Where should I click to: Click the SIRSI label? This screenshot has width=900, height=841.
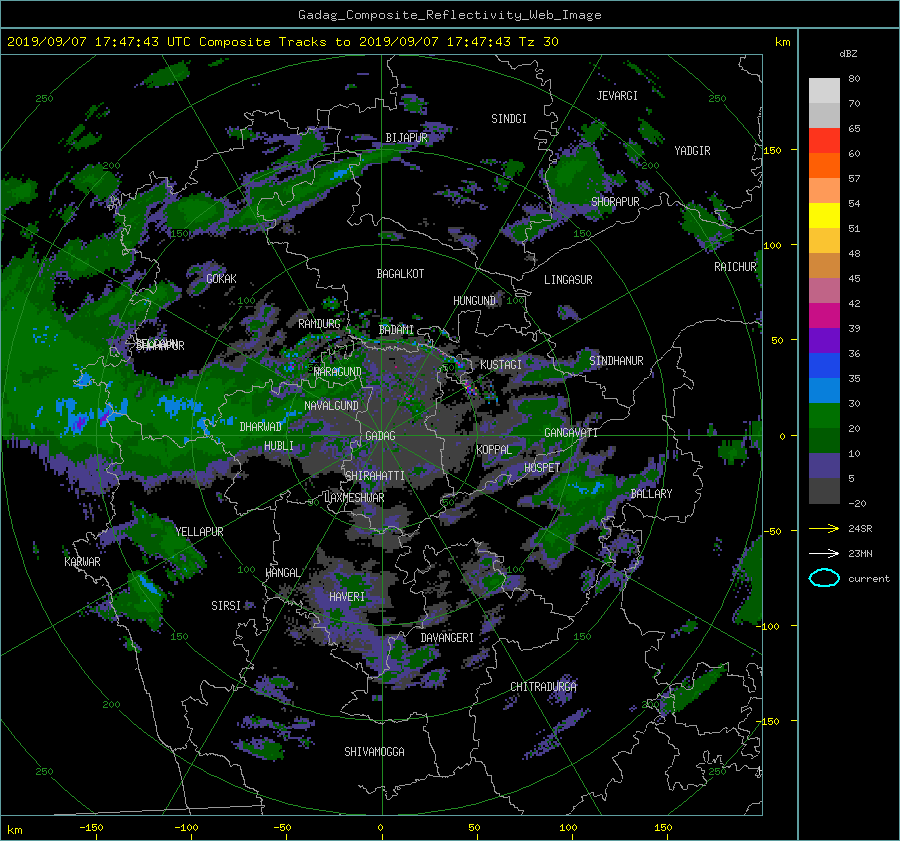[226, 606]
